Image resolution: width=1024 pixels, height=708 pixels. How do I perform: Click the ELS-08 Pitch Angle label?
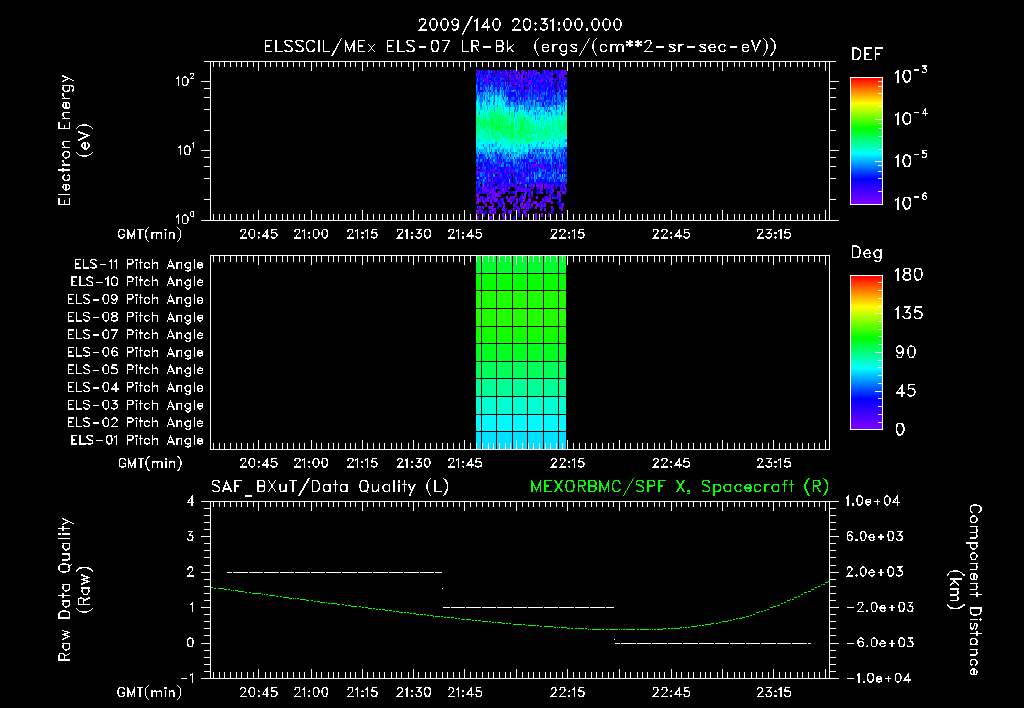(135, 317)
